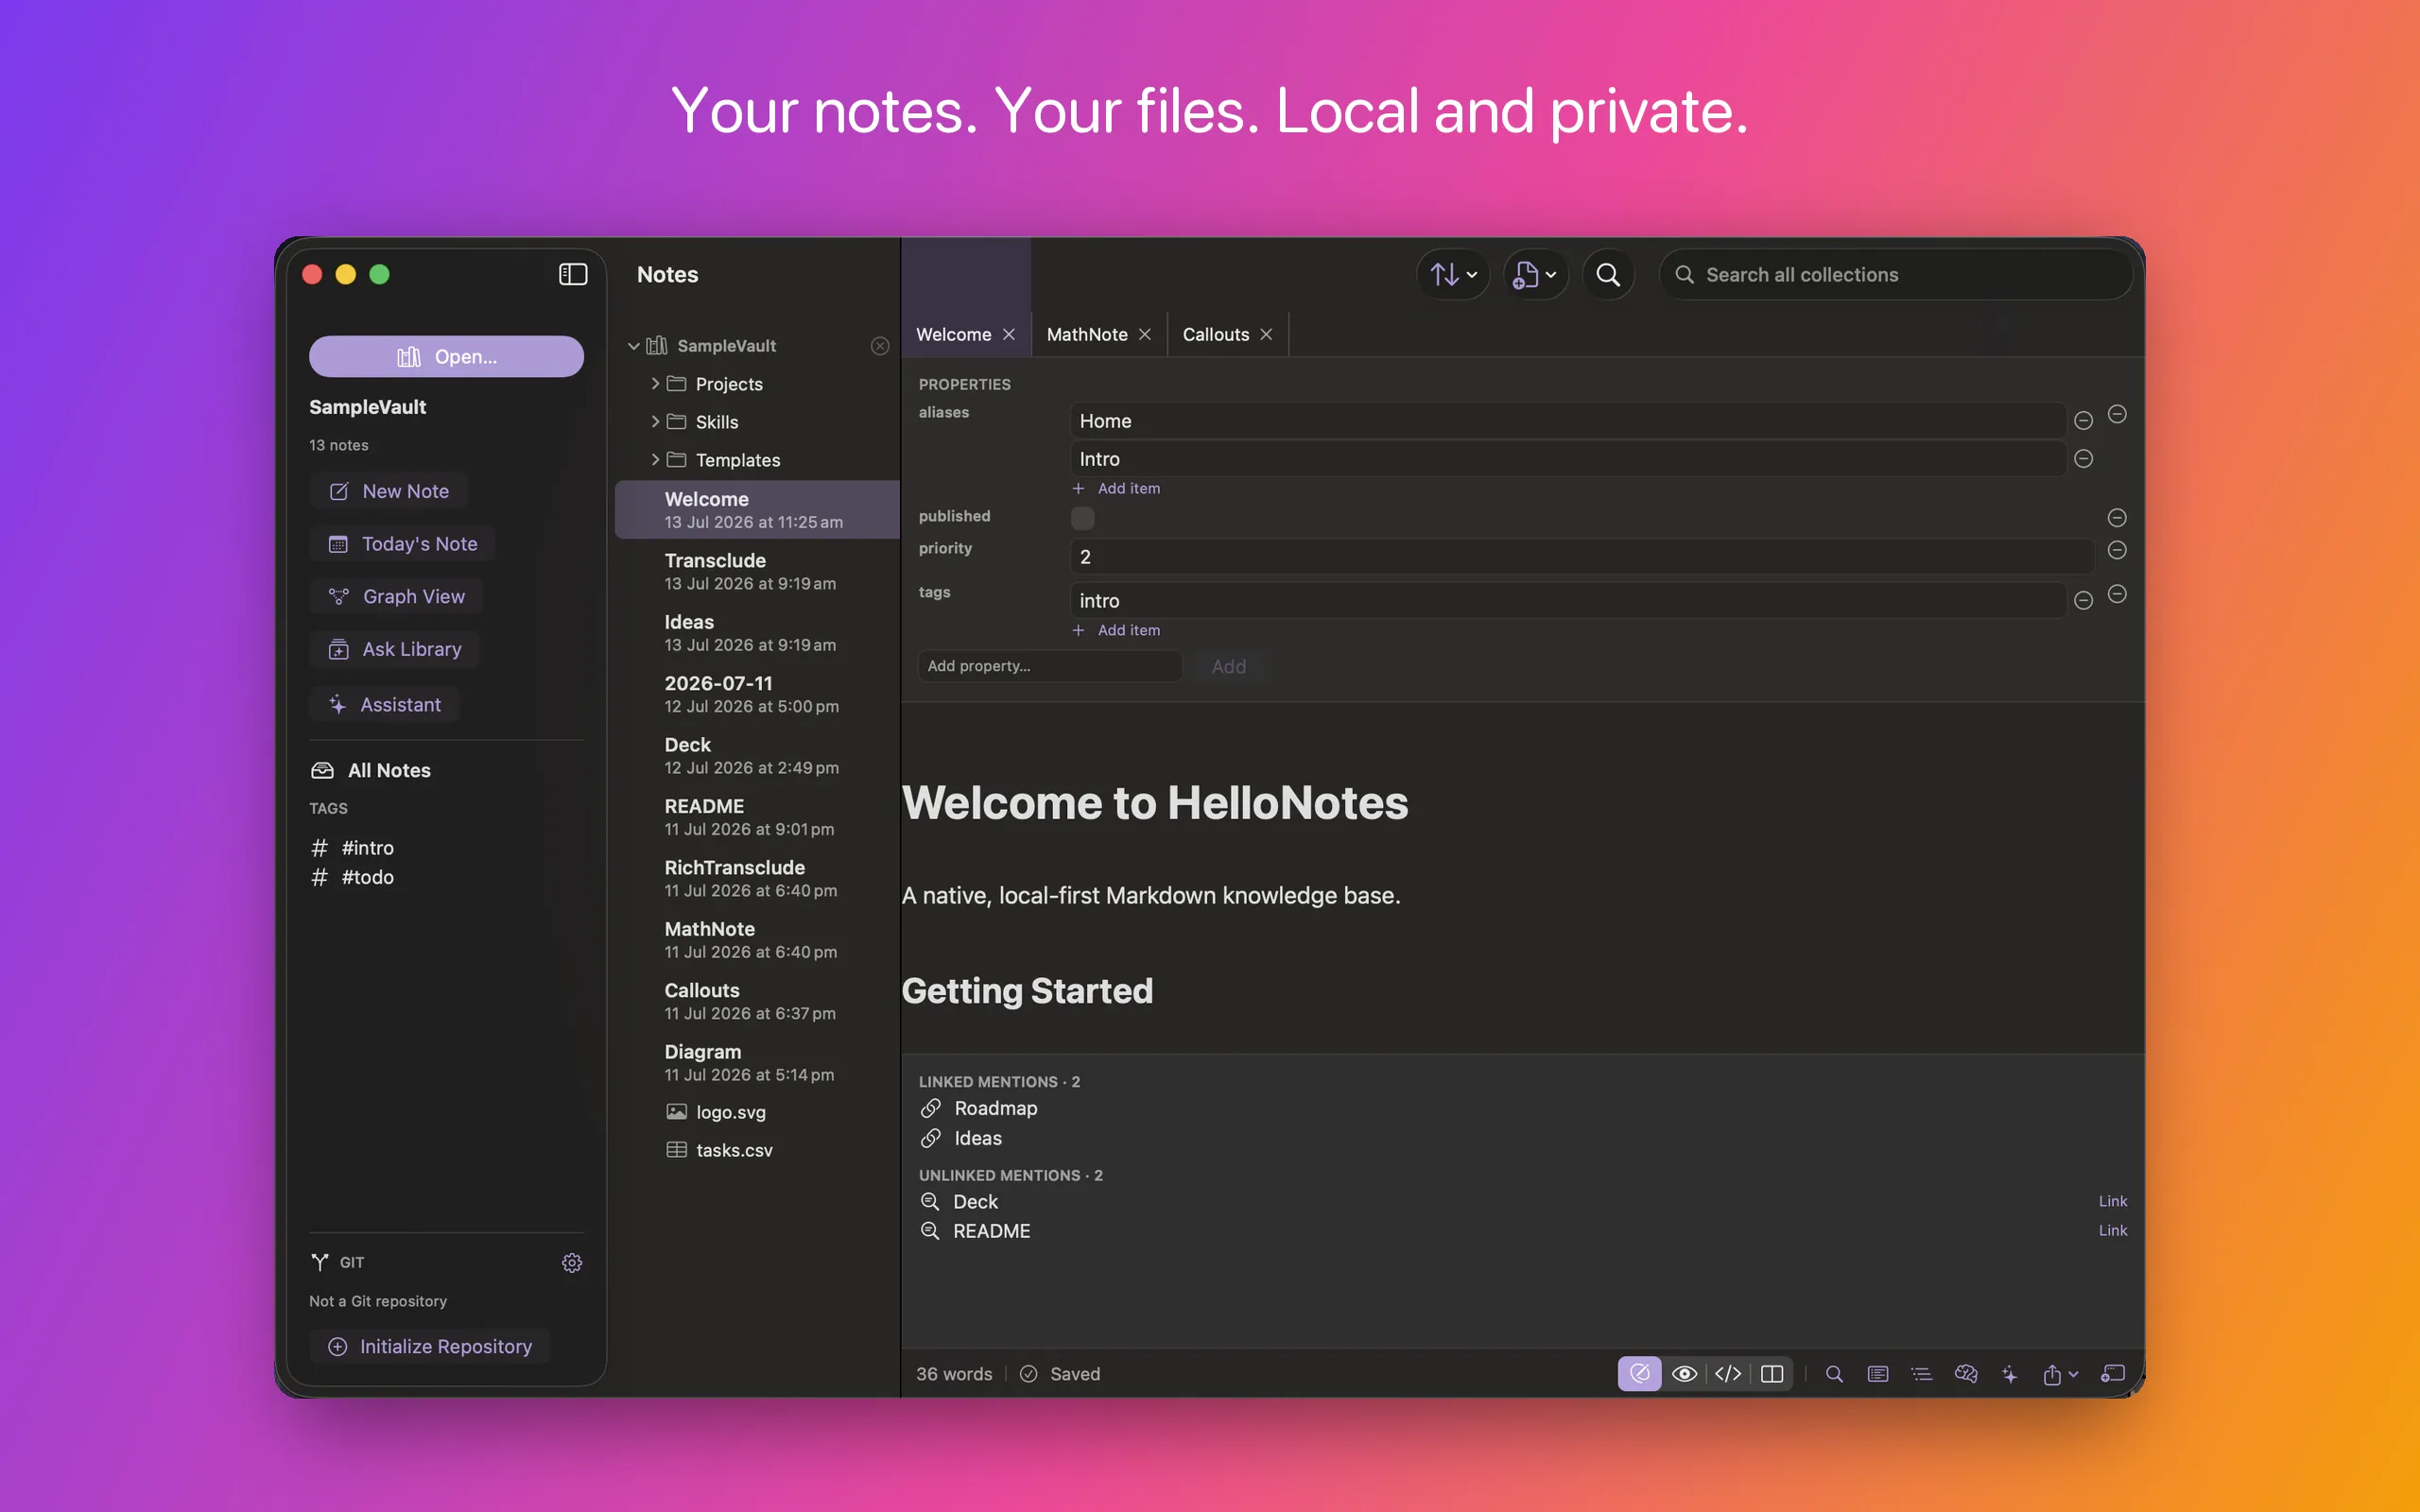The height and width of the screenshot is (1512, 2420).
Task: Switch to preview eye mode
Action: (1684, 1374)
